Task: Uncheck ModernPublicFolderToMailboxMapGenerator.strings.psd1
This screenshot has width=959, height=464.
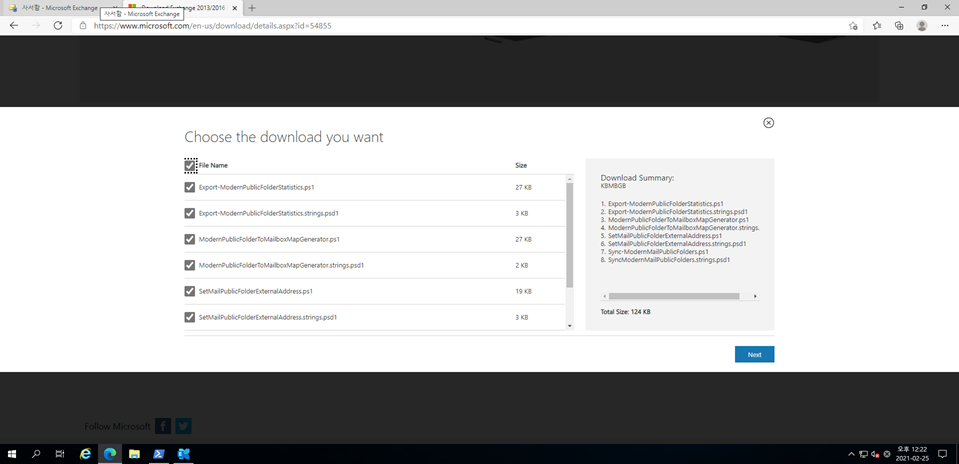Action: 190,265
